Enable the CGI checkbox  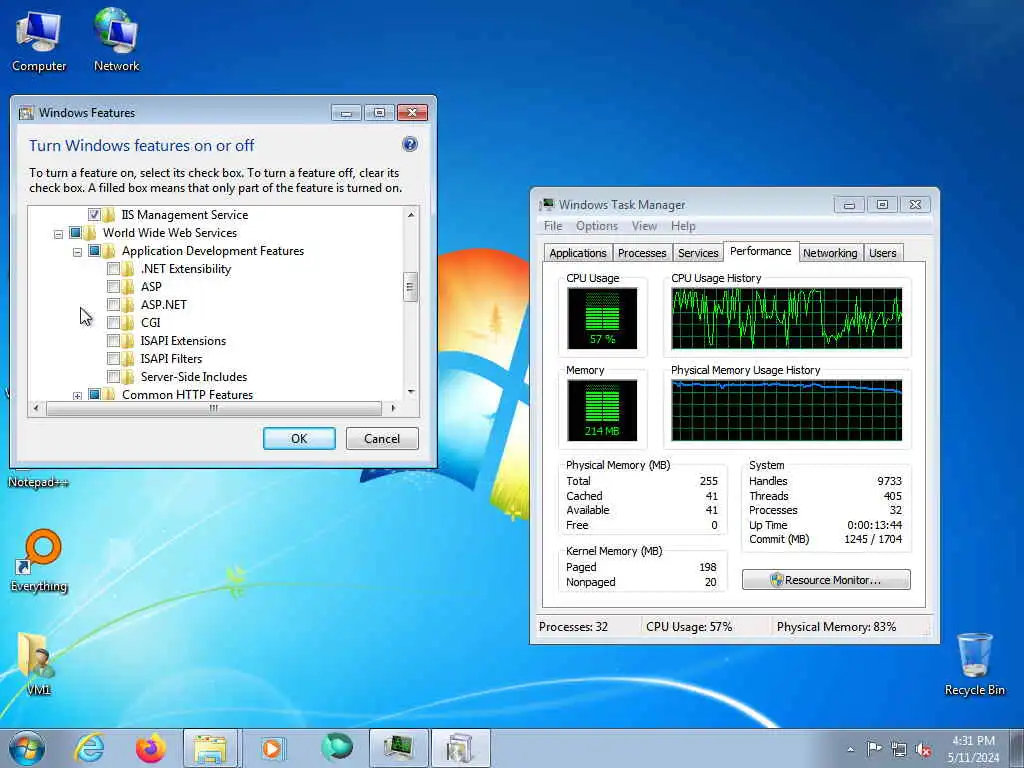coord(113,323)
